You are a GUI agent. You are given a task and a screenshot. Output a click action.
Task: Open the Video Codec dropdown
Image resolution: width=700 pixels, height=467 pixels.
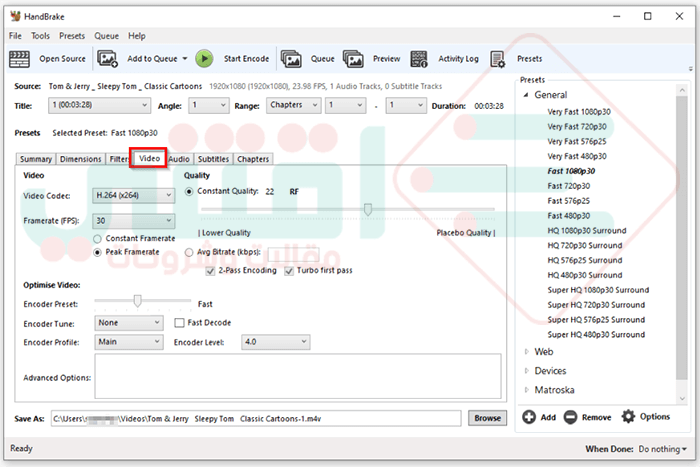pyautogui.click(x=133, y=196)
